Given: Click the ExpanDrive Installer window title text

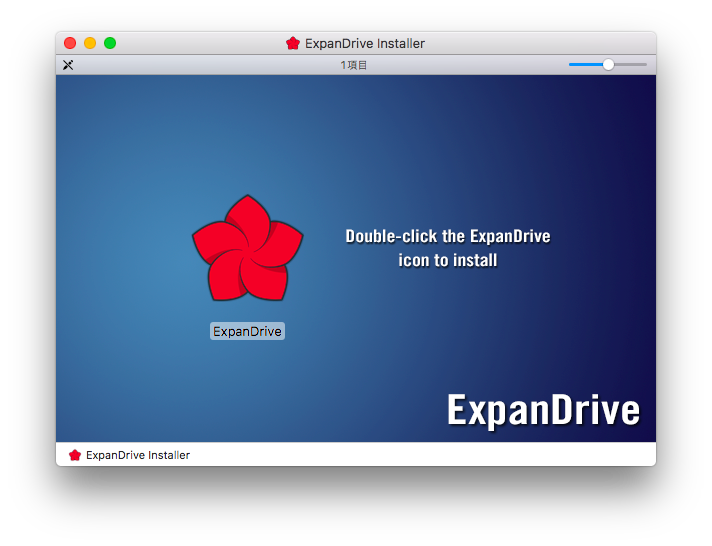Looking at the screenshot, I should pos(365,43).
